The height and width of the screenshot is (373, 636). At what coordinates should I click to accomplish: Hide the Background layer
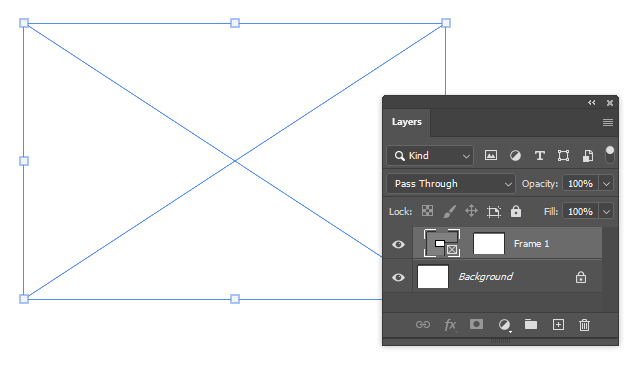398,277
